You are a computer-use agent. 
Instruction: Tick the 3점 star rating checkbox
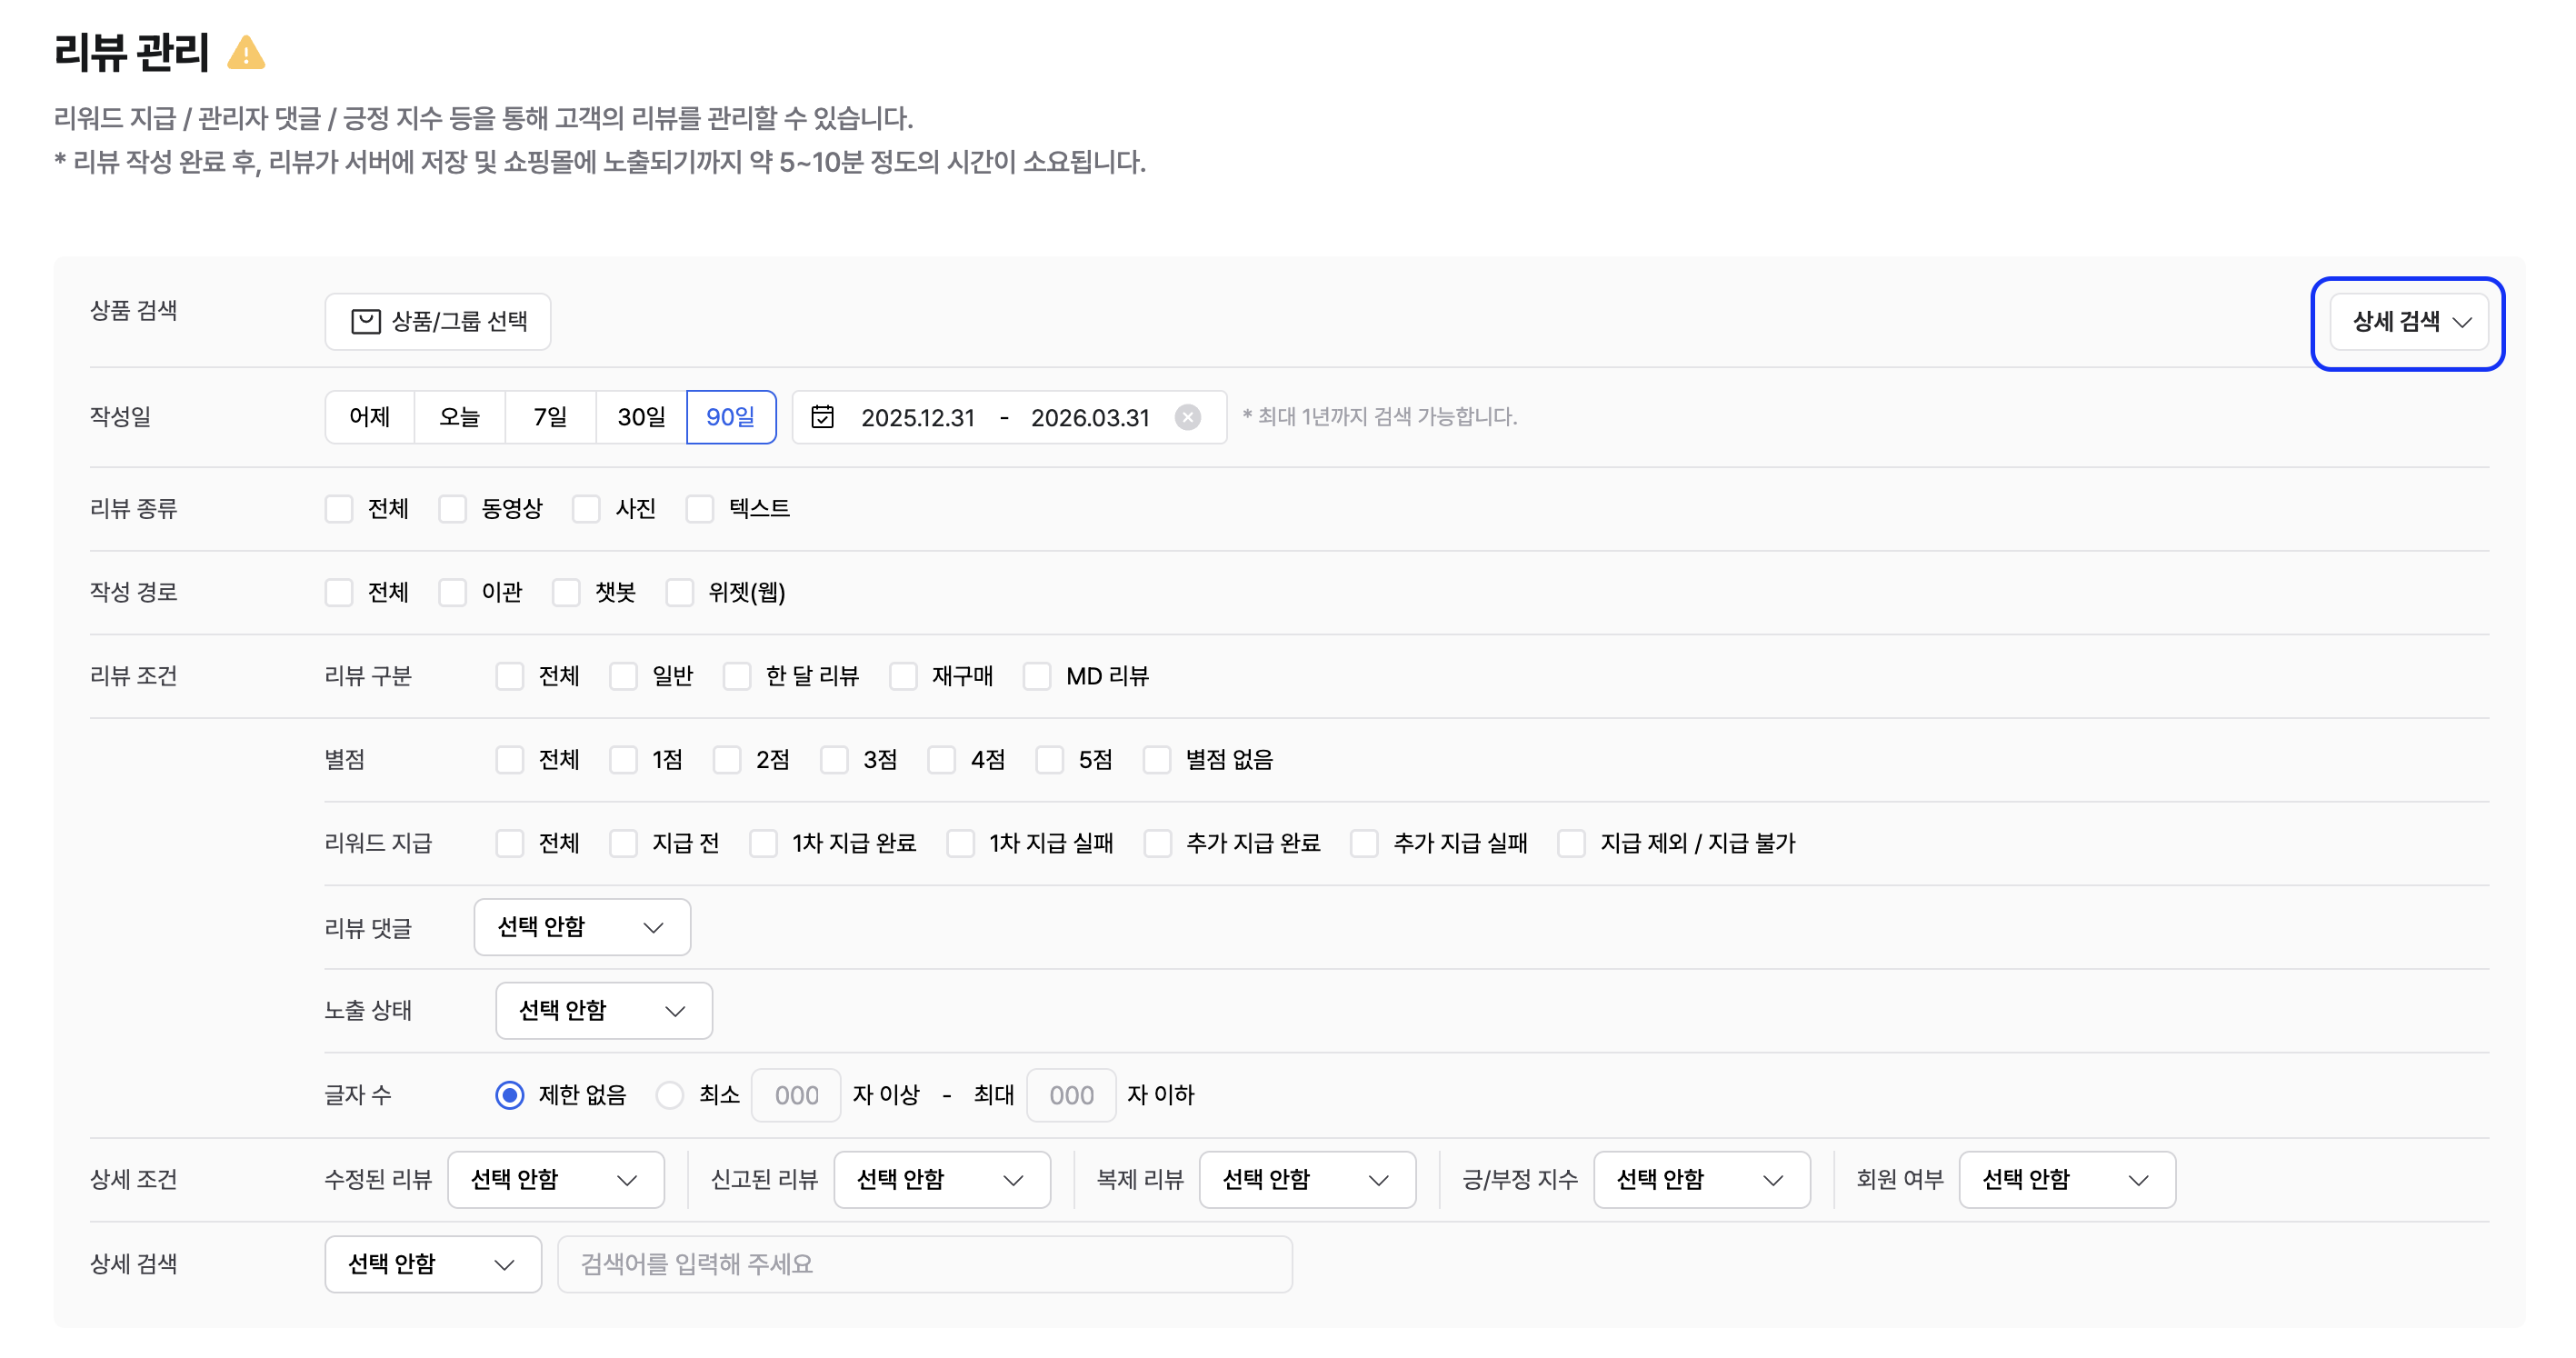pyautogui.click(x=835, y=761)
